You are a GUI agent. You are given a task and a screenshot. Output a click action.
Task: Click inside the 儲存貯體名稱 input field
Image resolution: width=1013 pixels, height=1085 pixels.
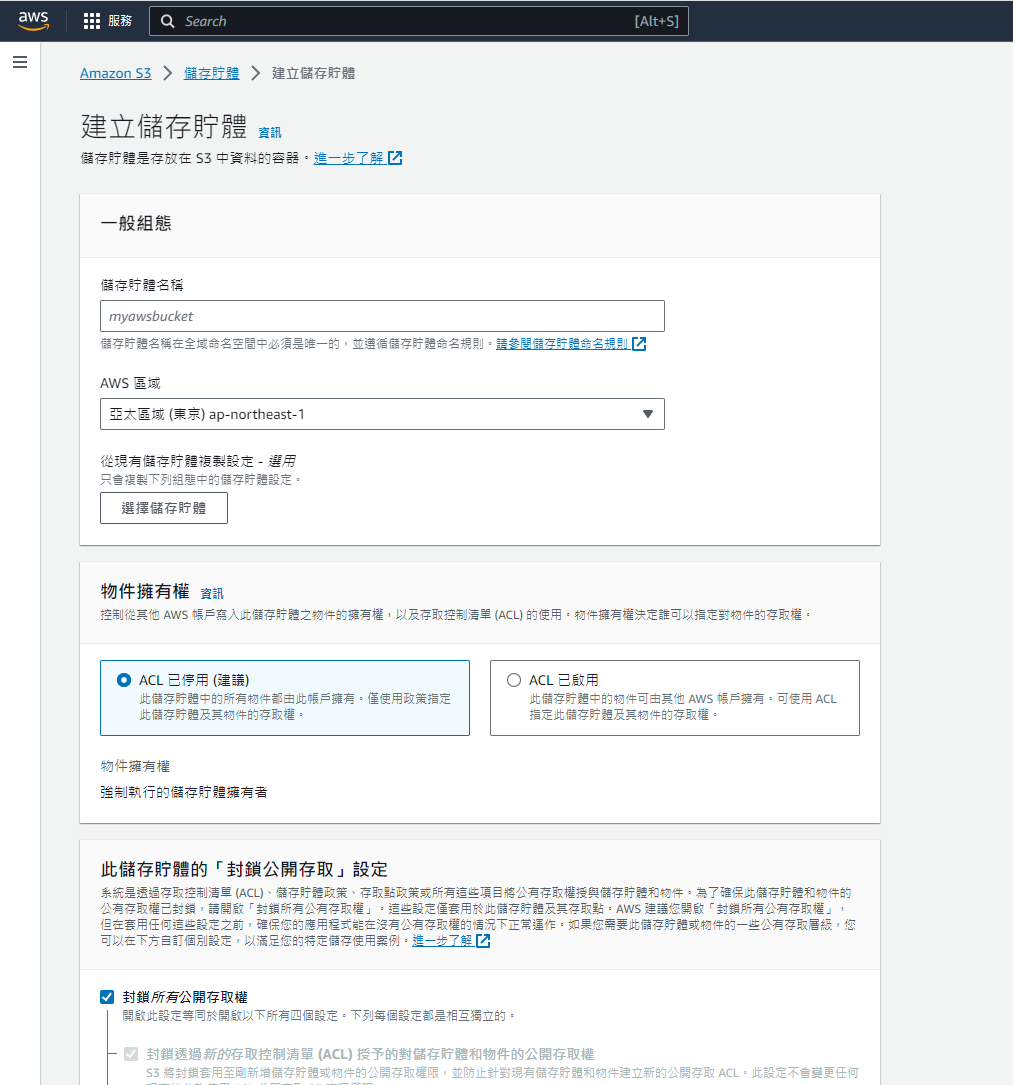pos(382,316)
